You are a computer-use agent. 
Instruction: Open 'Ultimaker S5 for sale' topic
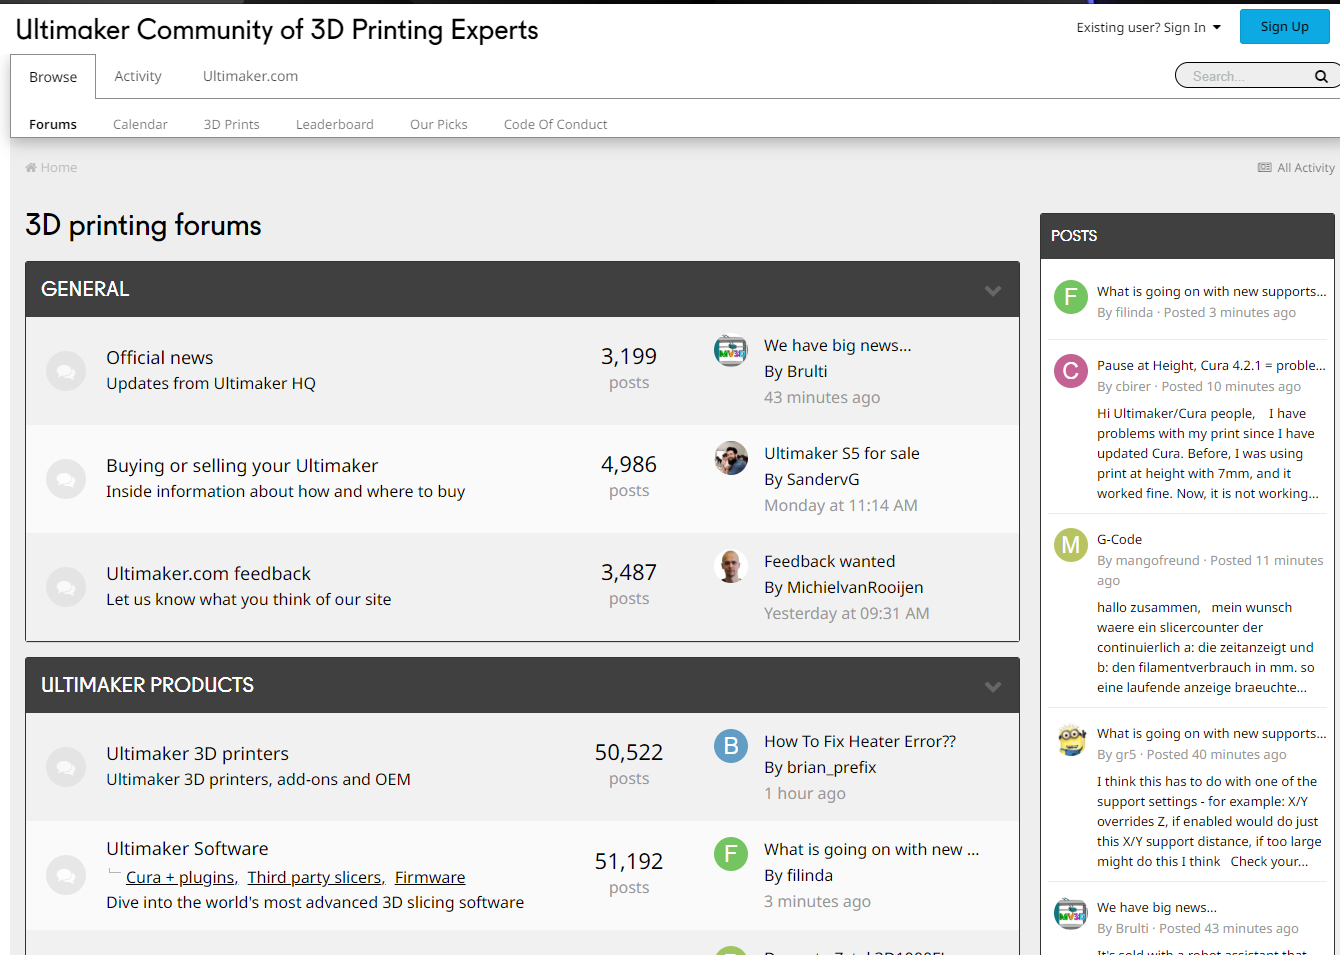(x=842, y=453)
